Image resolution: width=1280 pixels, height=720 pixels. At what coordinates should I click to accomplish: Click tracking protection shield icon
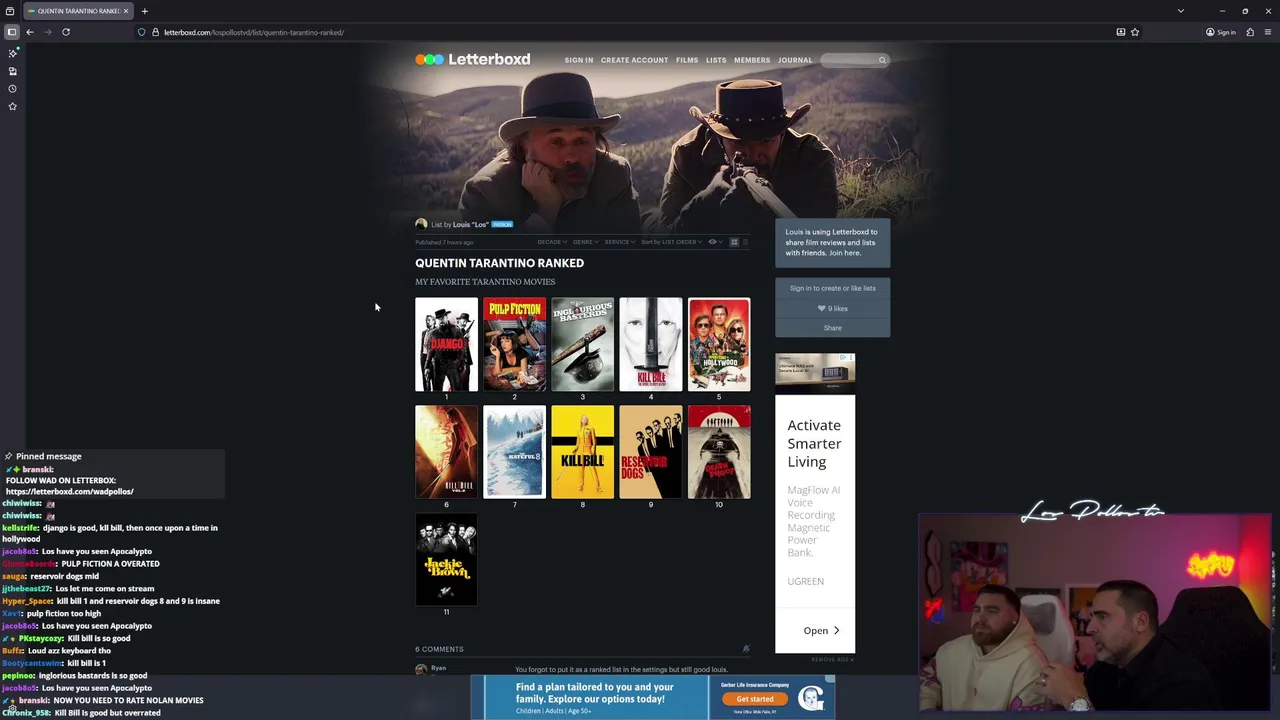141,32
